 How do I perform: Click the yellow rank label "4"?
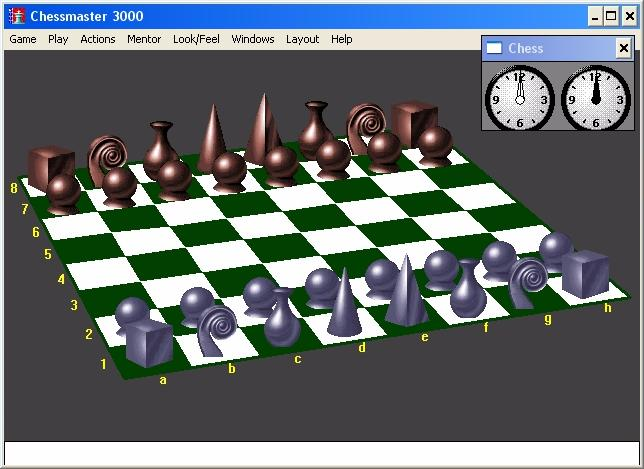[x=61, y=279]
